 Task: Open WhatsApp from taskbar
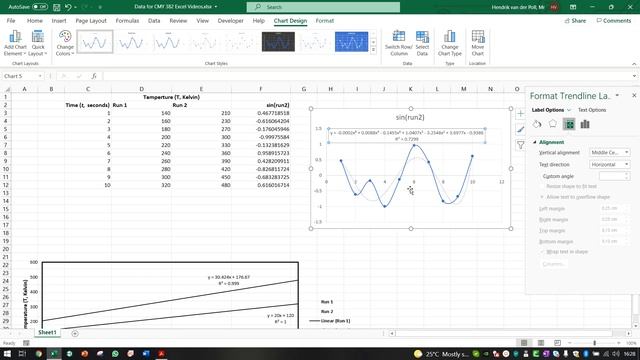tap(115, 354)
